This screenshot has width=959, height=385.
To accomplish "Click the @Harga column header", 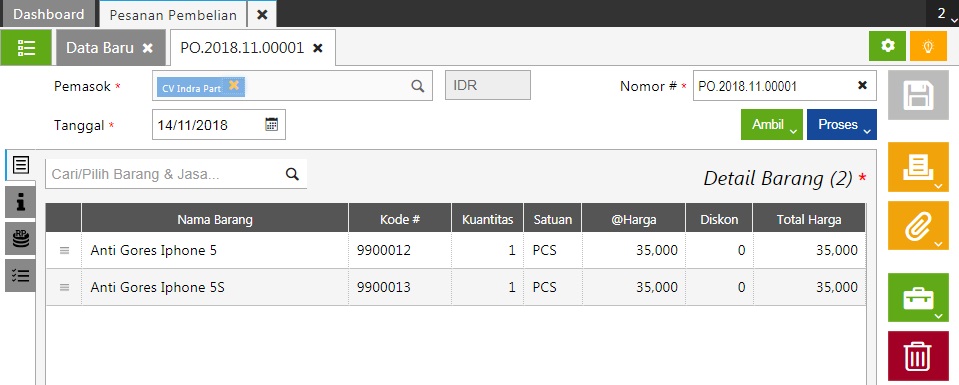I will (x=634, y=219).
